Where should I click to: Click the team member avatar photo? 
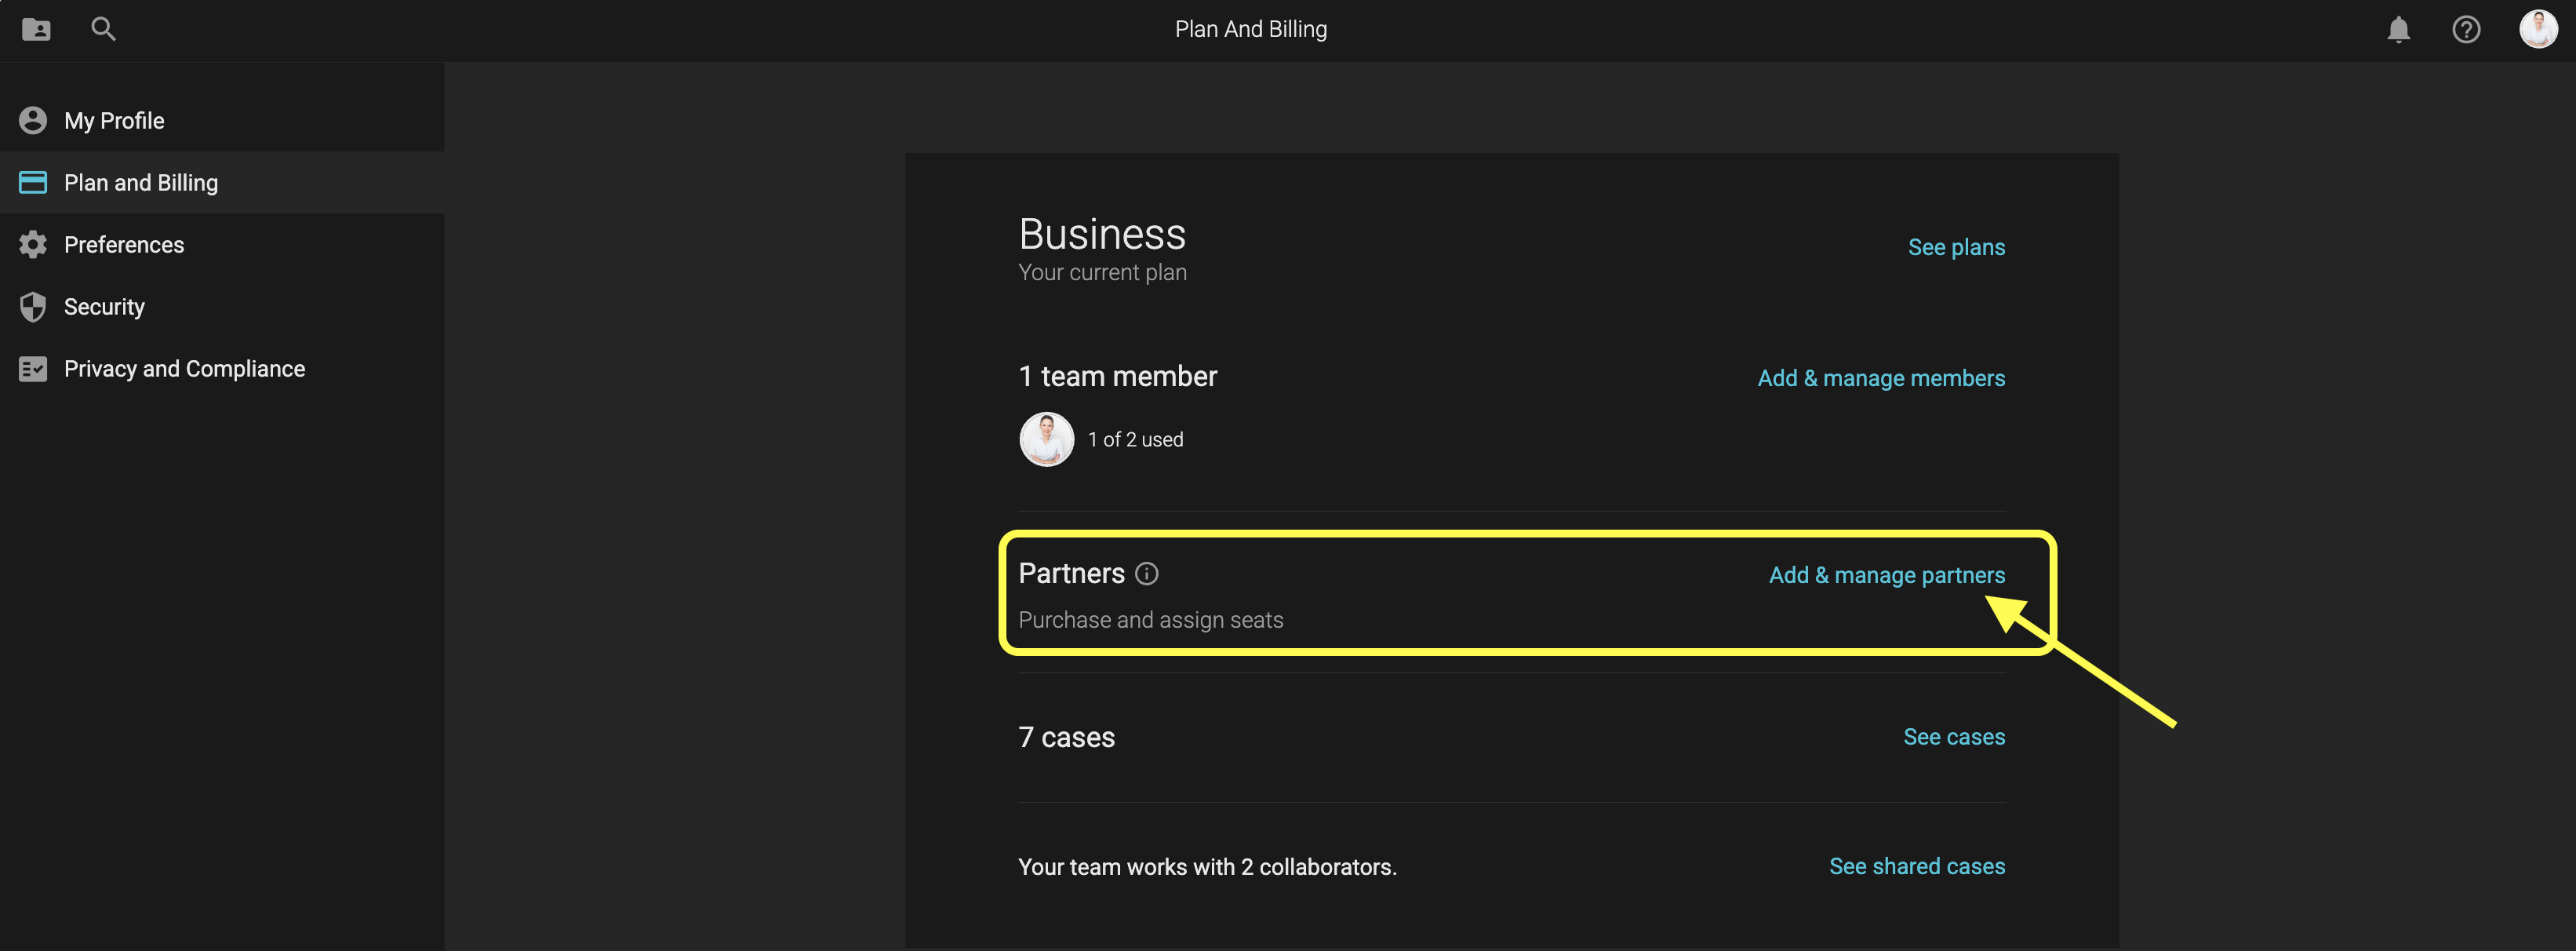1046,439
